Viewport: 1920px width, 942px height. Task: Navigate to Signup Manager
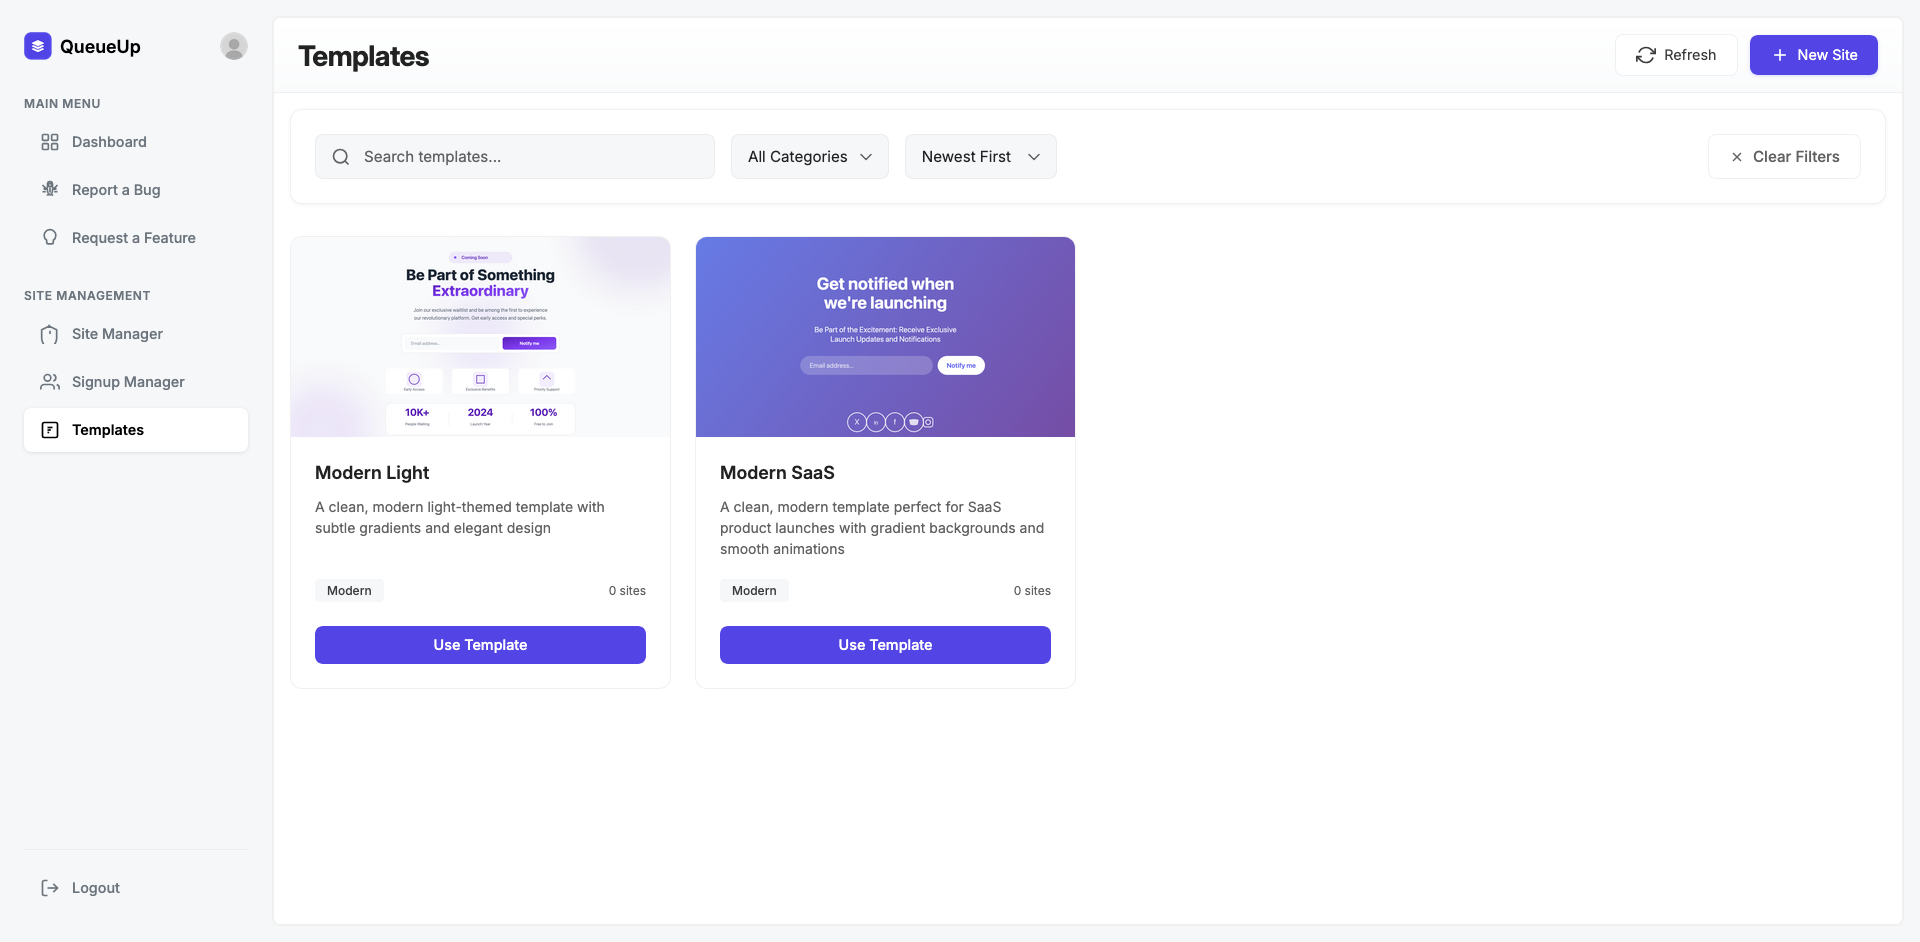coord(136,382)
